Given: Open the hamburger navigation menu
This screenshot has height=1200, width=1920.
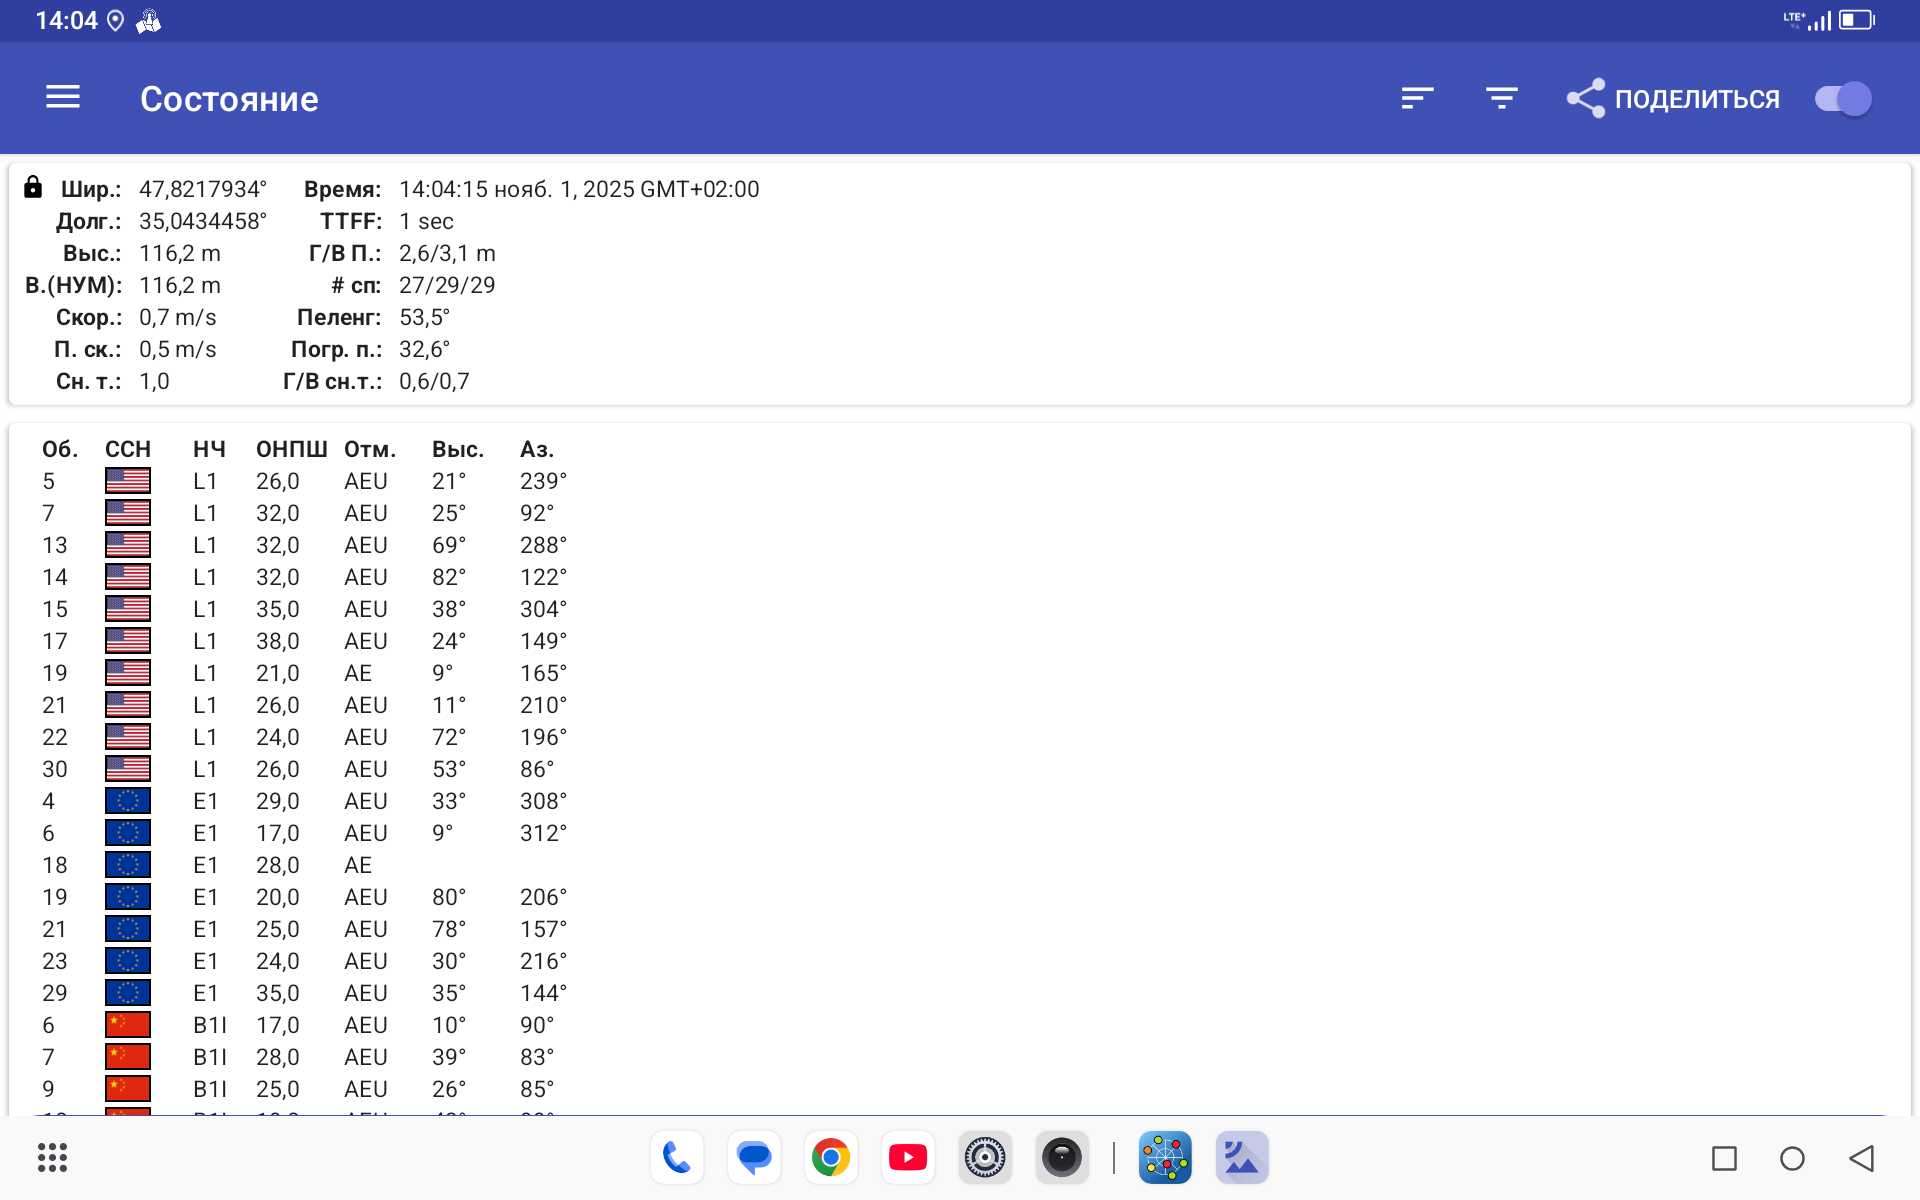Looking at the screenshot, I should pos(63,97).
